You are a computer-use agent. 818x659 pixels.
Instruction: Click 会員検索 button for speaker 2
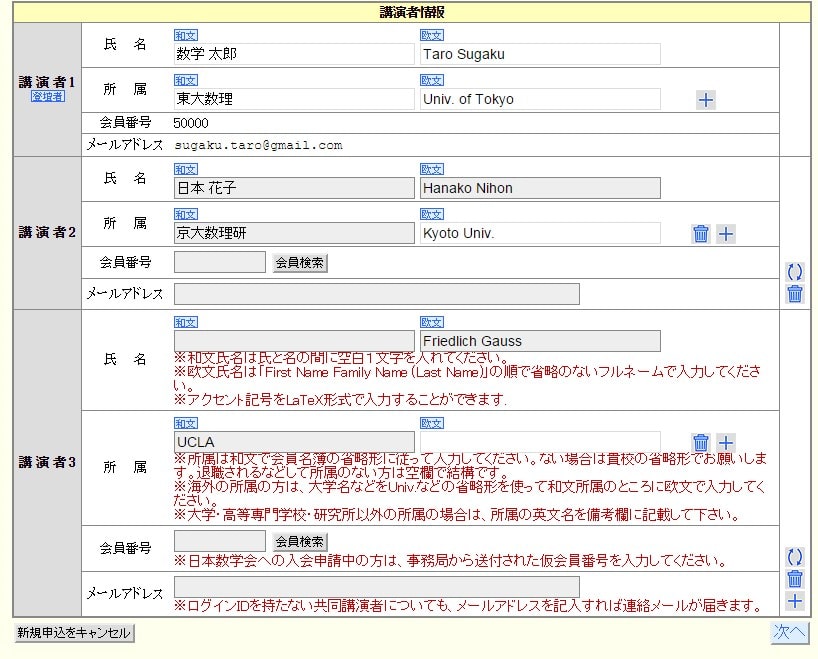tap(300, 263)
